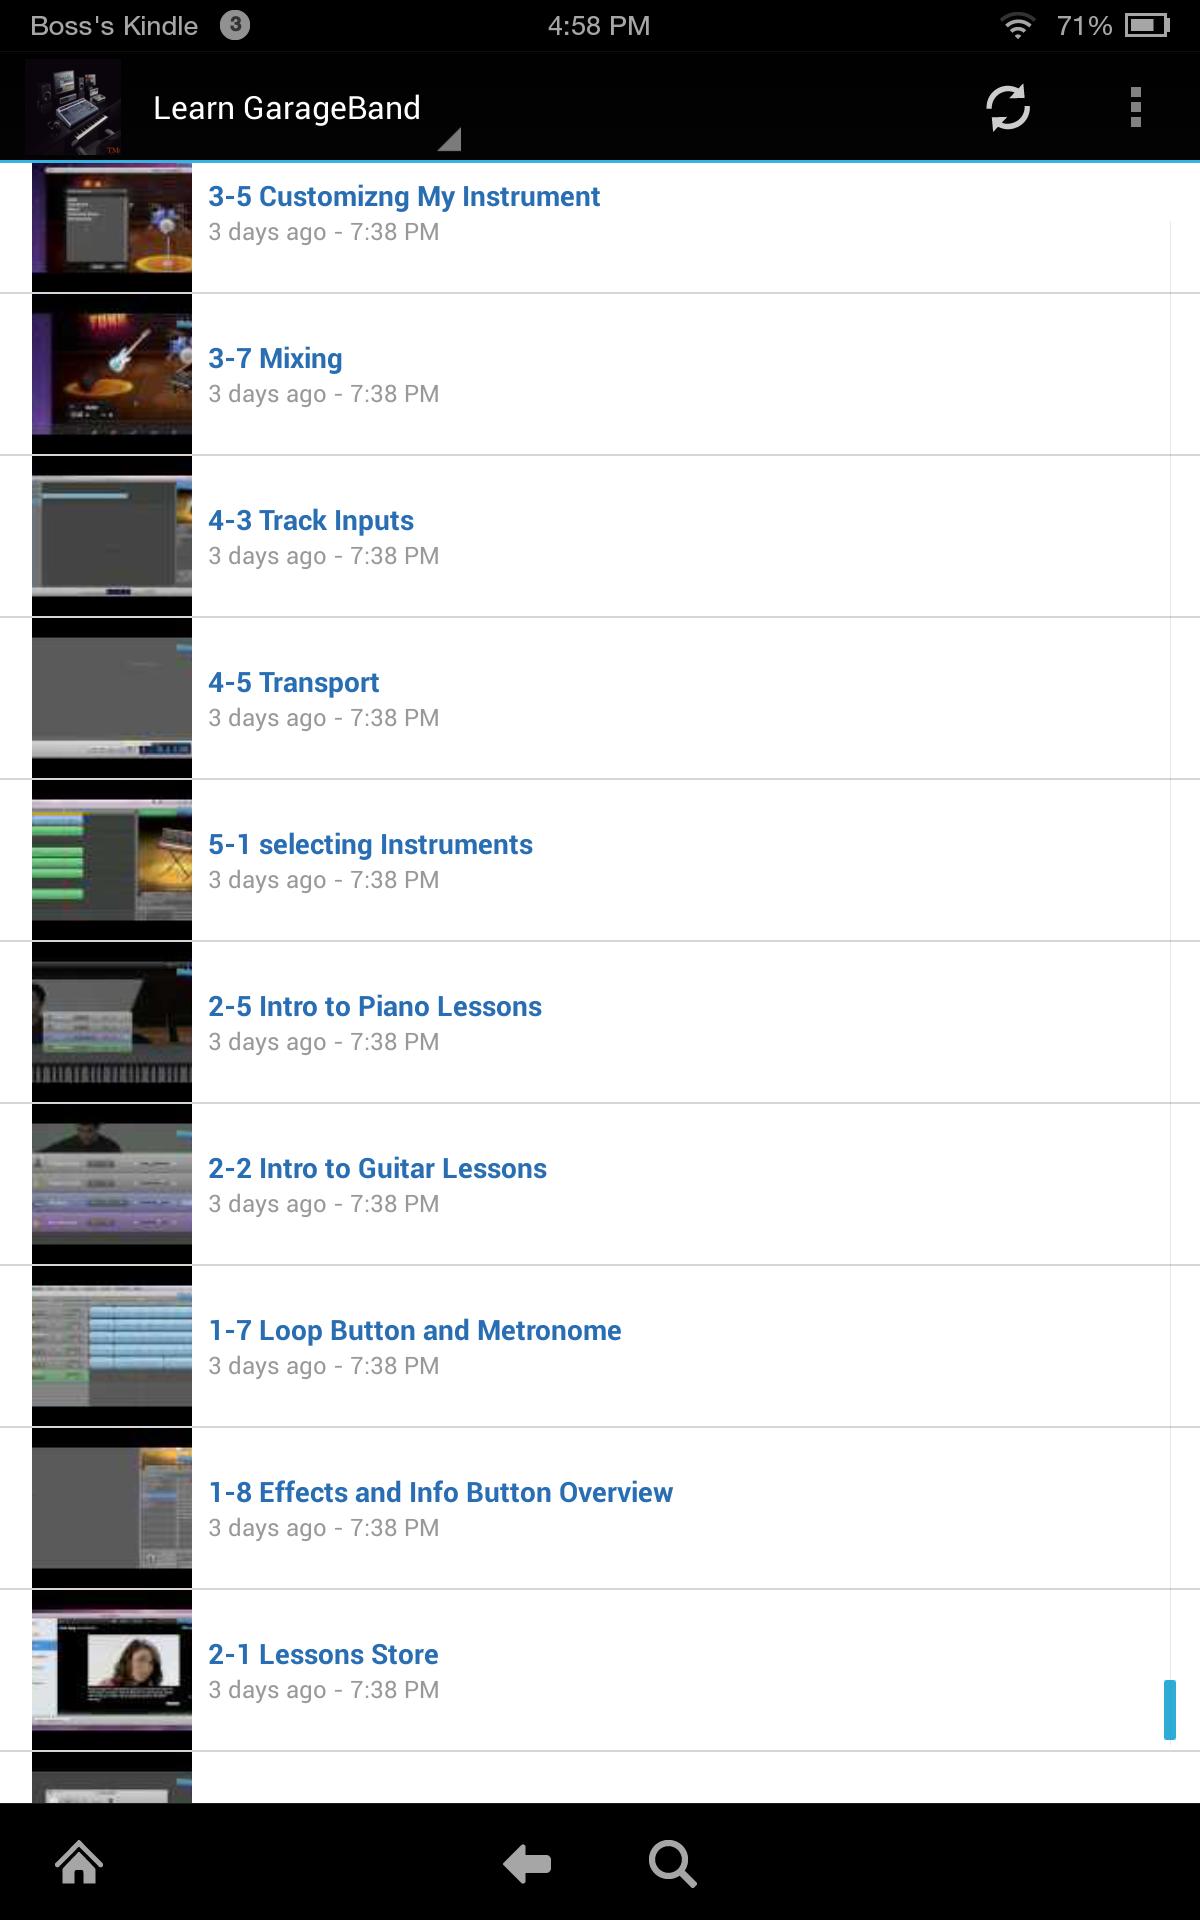Open 1-7 Loop Button and Metronome
This screenshot has height=1920, width=1200.
[414, 1331]
